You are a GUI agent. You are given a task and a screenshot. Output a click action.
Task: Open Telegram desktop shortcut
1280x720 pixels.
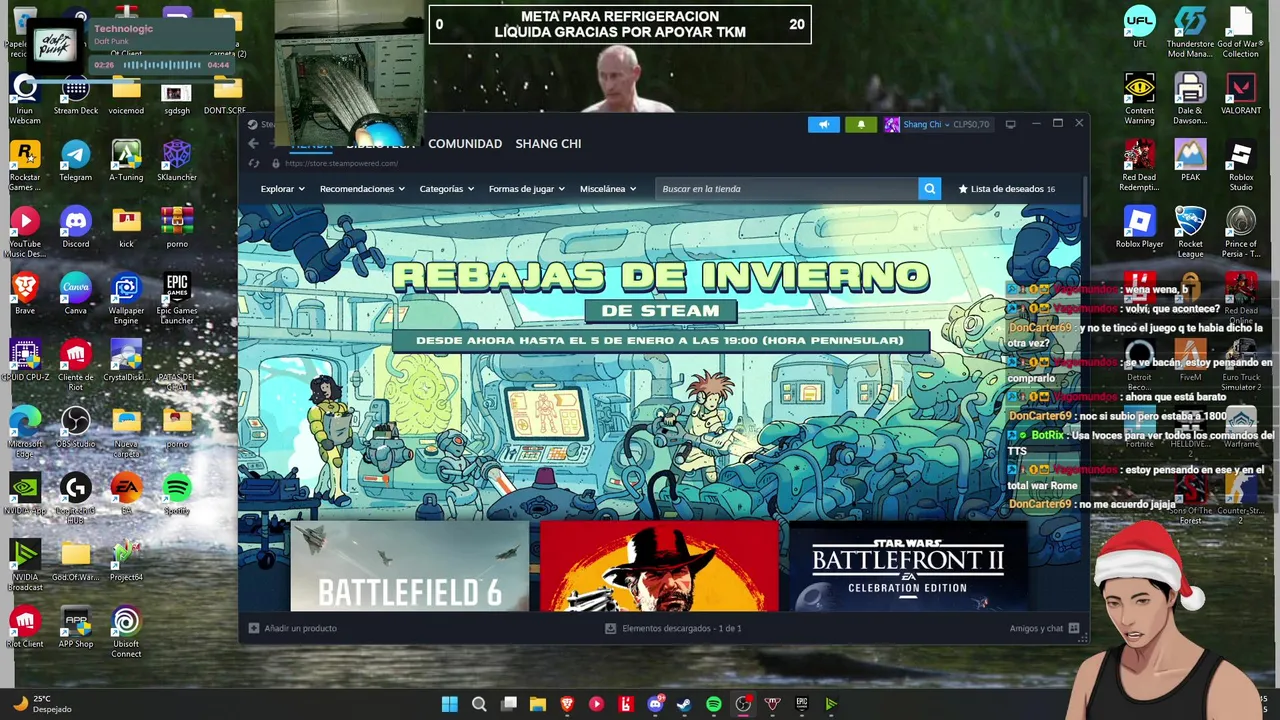[76, 160]
